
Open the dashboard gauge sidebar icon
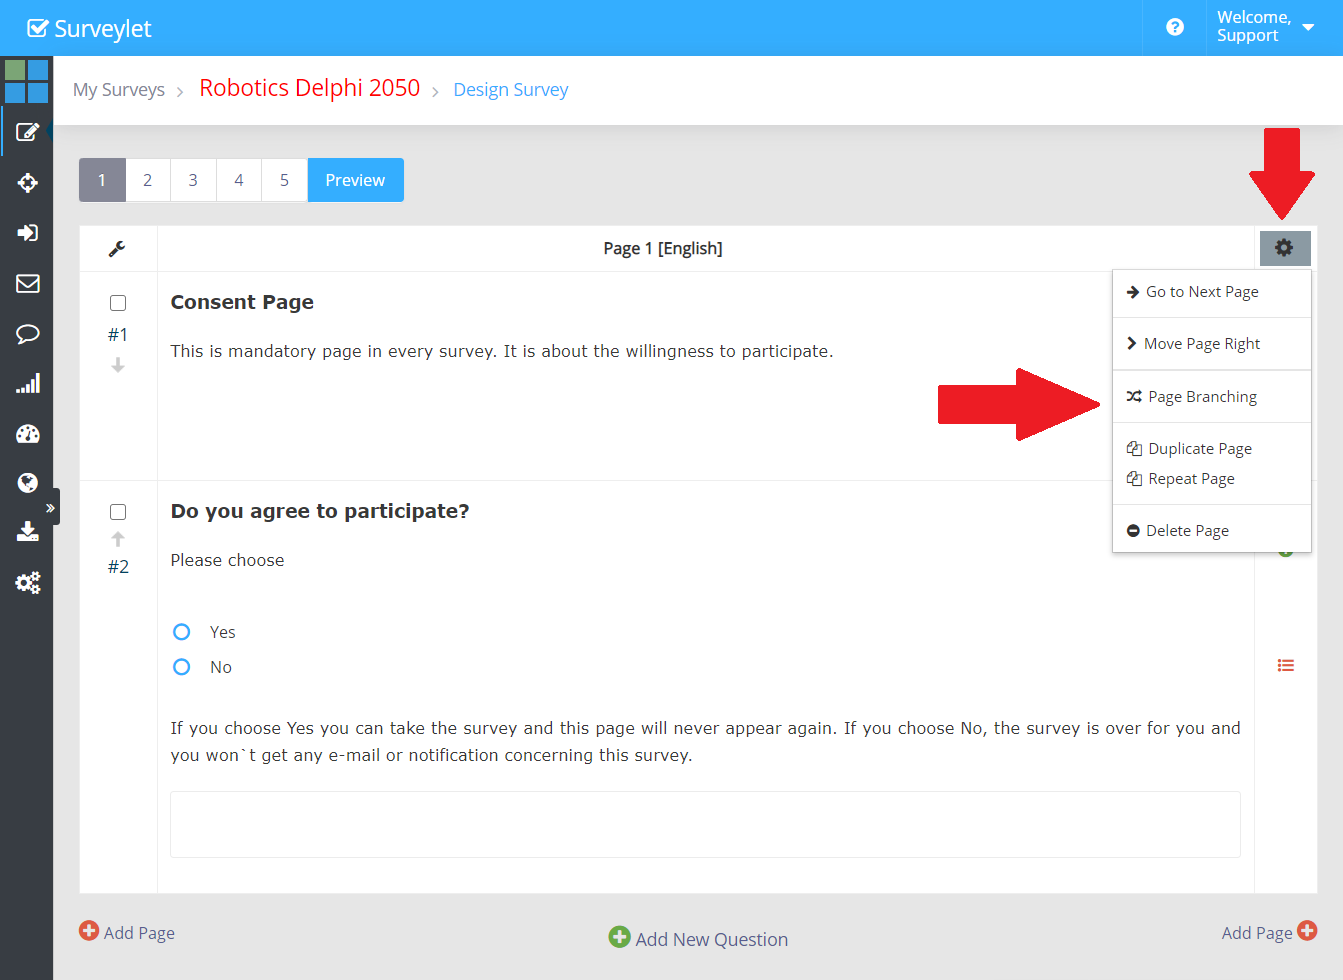(28, 434)
